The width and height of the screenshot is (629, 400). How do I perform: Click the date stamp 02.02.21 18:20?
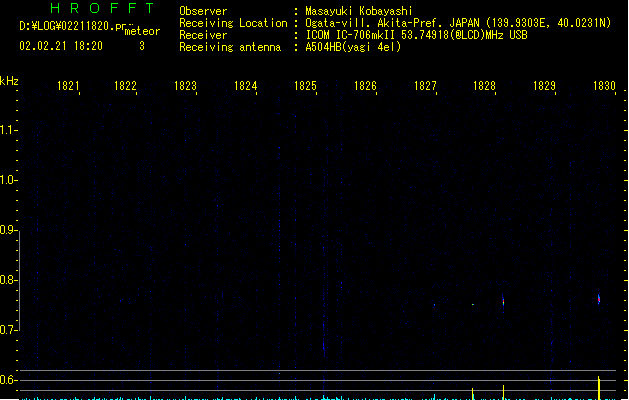click(61, 46)
